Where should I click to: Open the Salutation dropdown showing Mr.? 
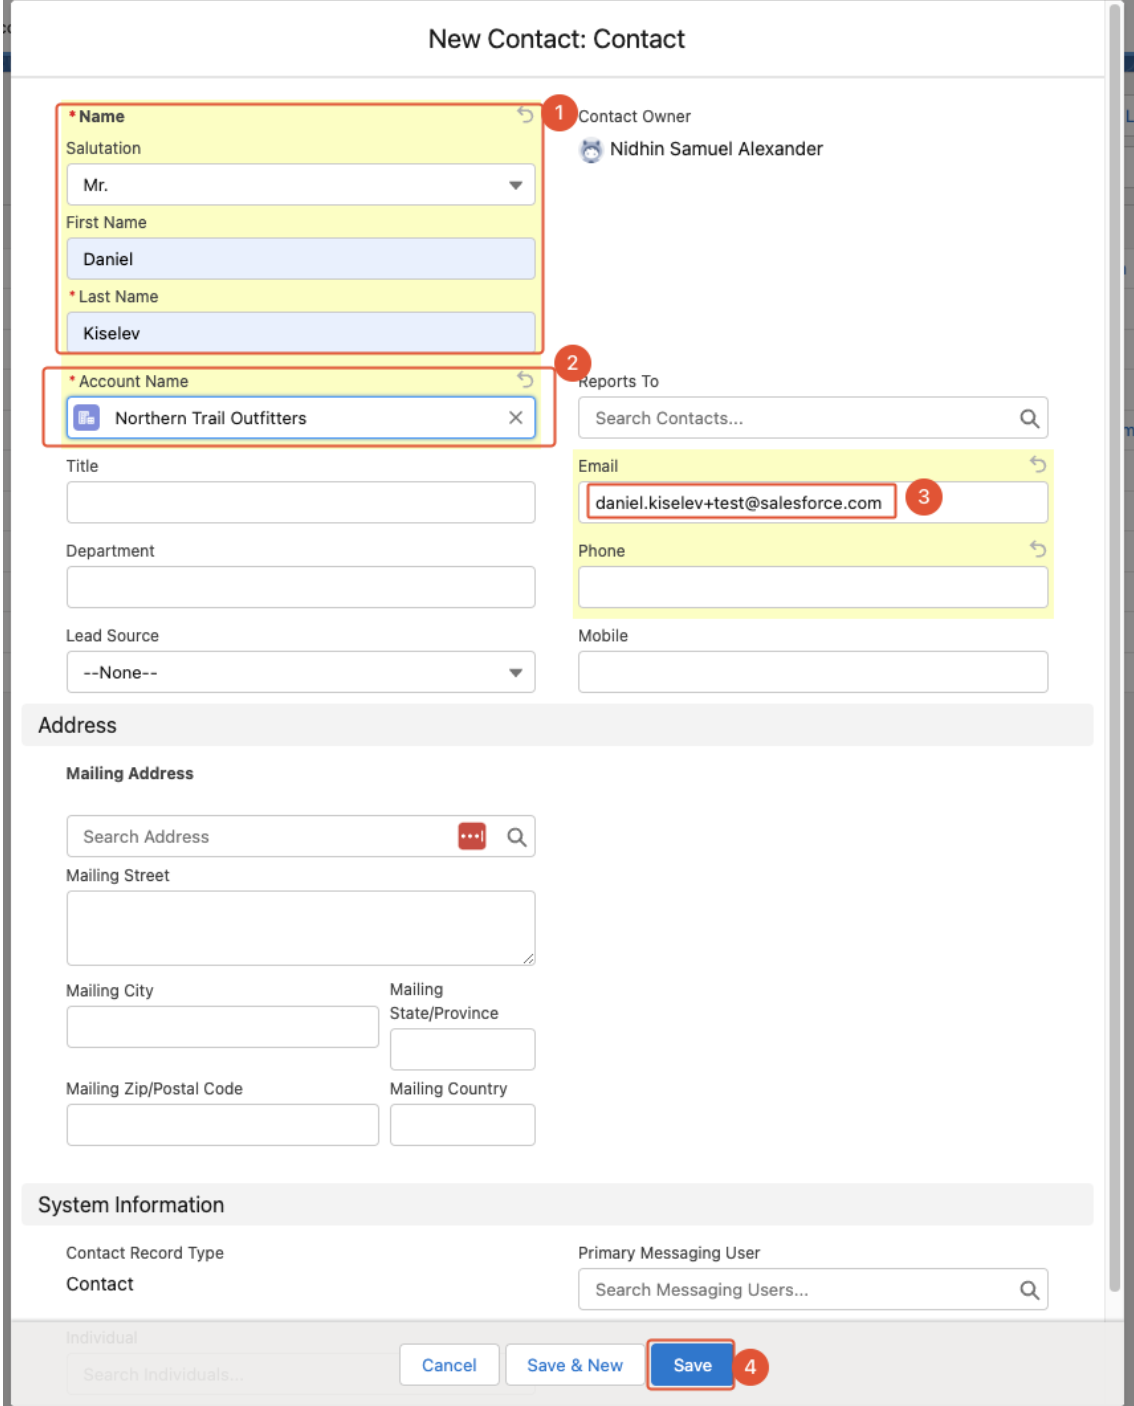click(x=300, y=185)
